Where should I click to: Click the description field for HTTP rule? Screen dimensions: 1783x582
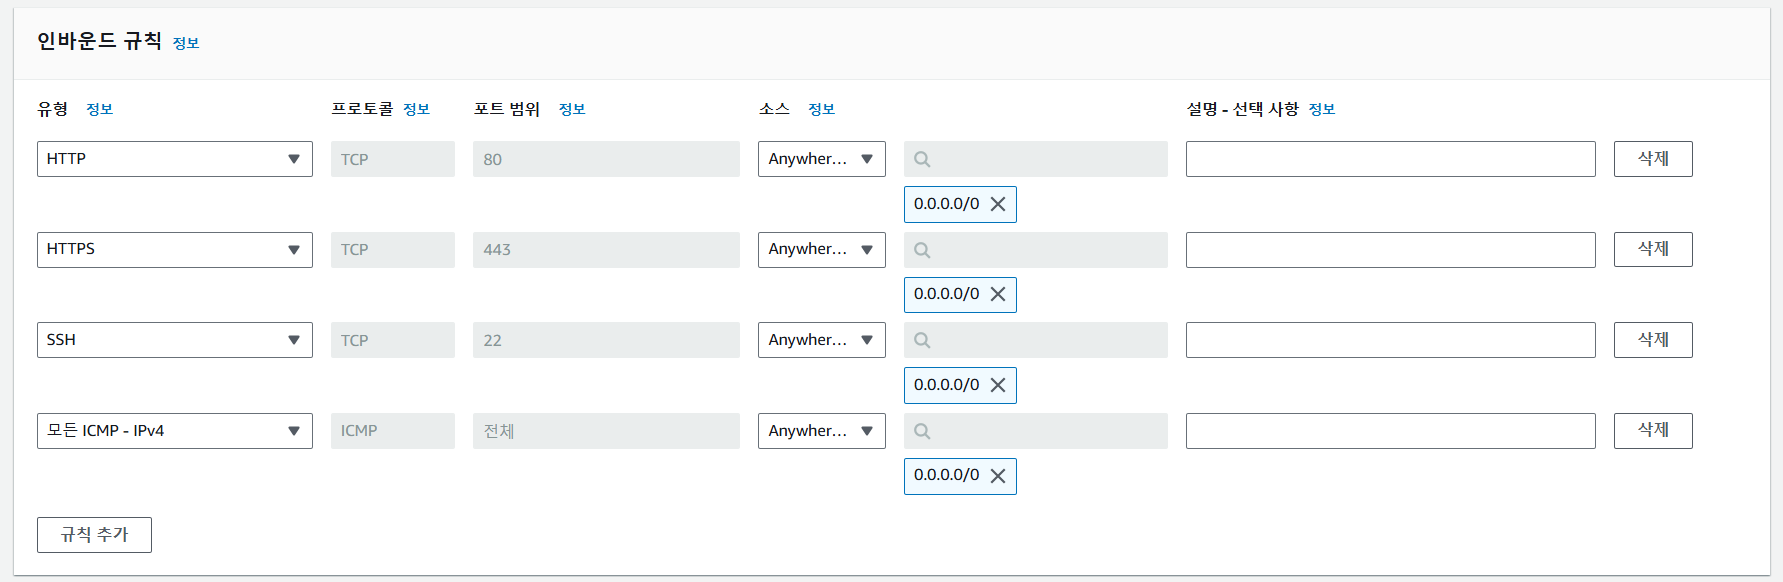pyautogui.click(x=1391, y=159)
